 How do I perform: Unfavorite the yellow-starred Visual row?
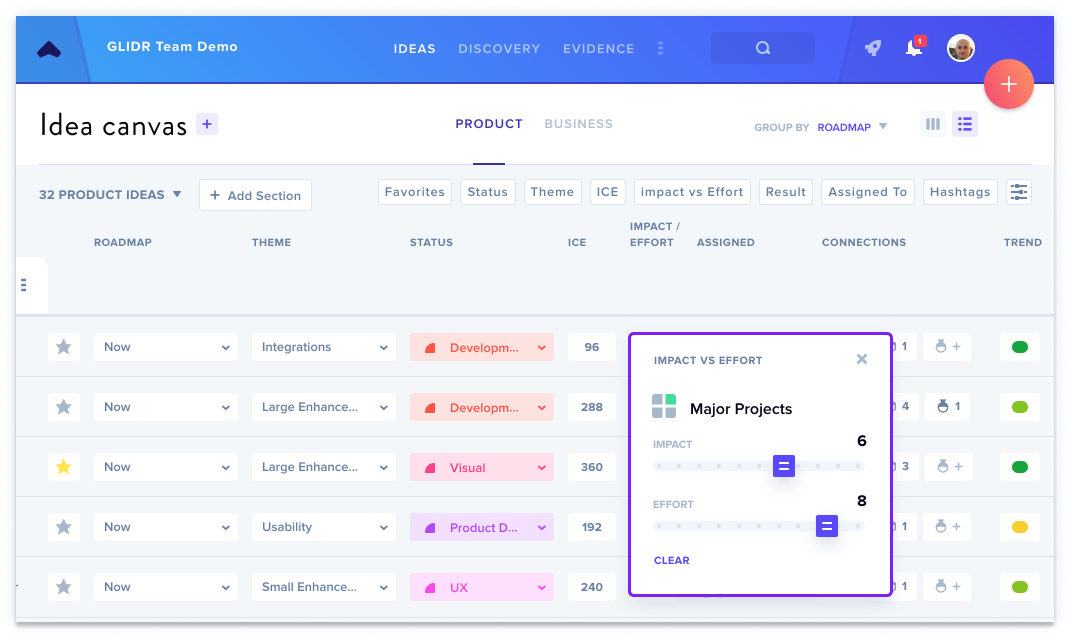63,467
